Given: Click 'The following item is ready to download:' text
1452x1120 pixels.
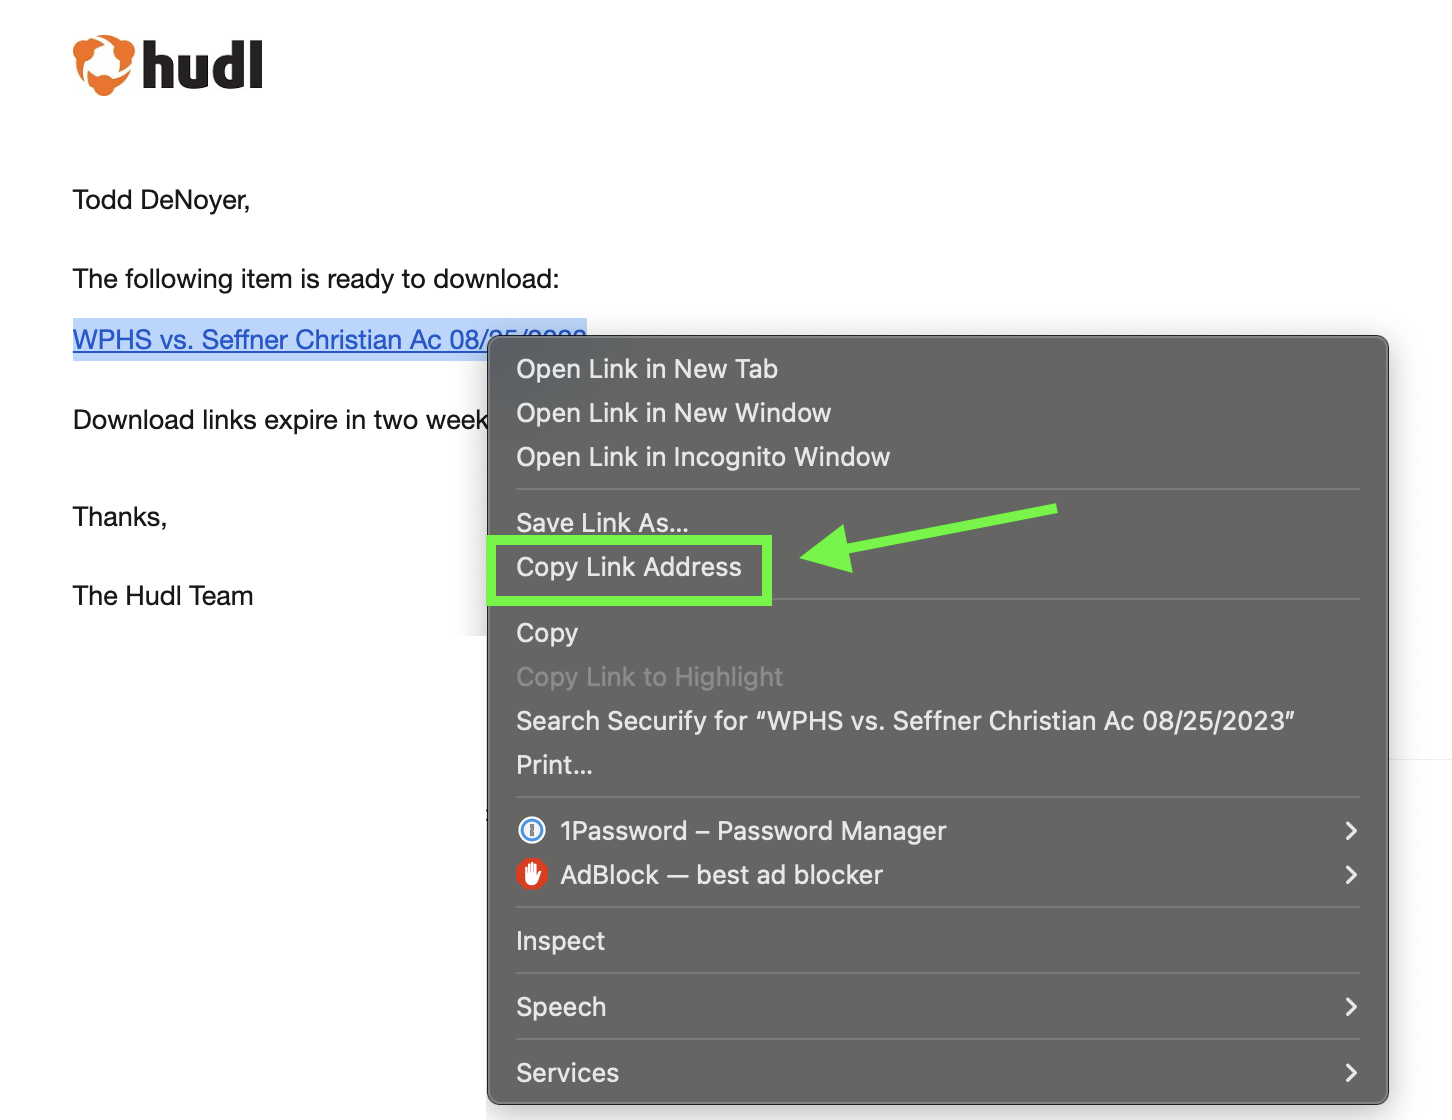Looking at the screenshot, I should click(x=316, y=279).
